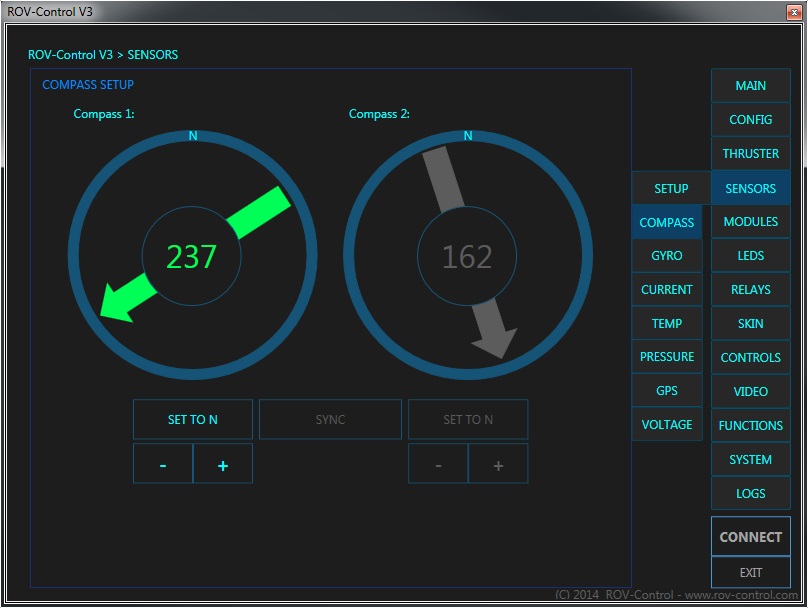Open the GYRO sensor settings
Viewport: 808px width, 608px height.
coord(667,255)
